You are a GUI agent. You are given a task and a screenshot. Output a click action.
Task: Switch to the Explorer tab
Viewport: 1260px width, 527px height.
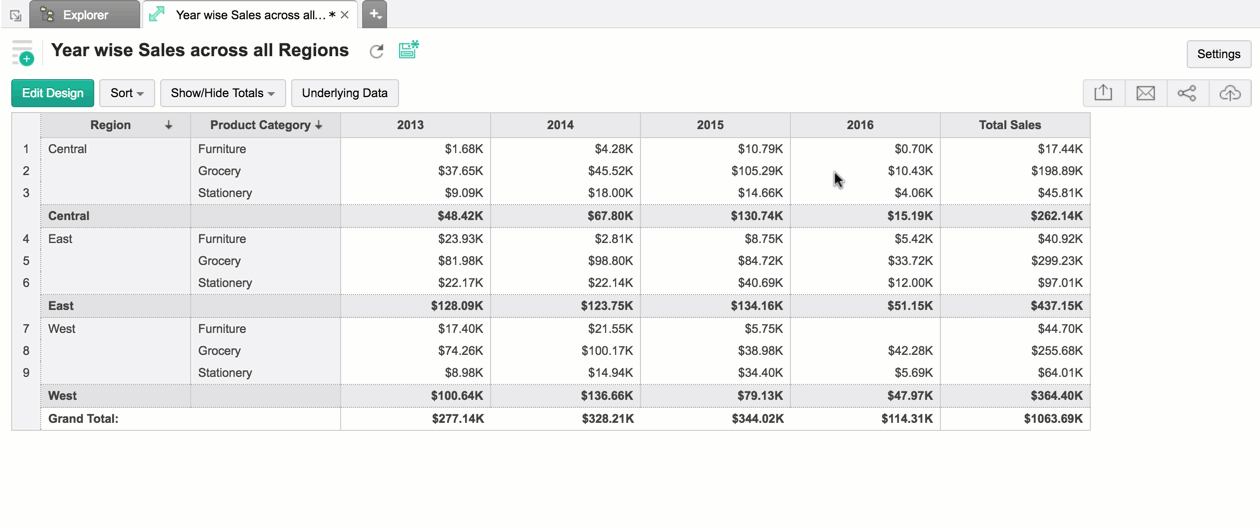click(x=85, y=15)
